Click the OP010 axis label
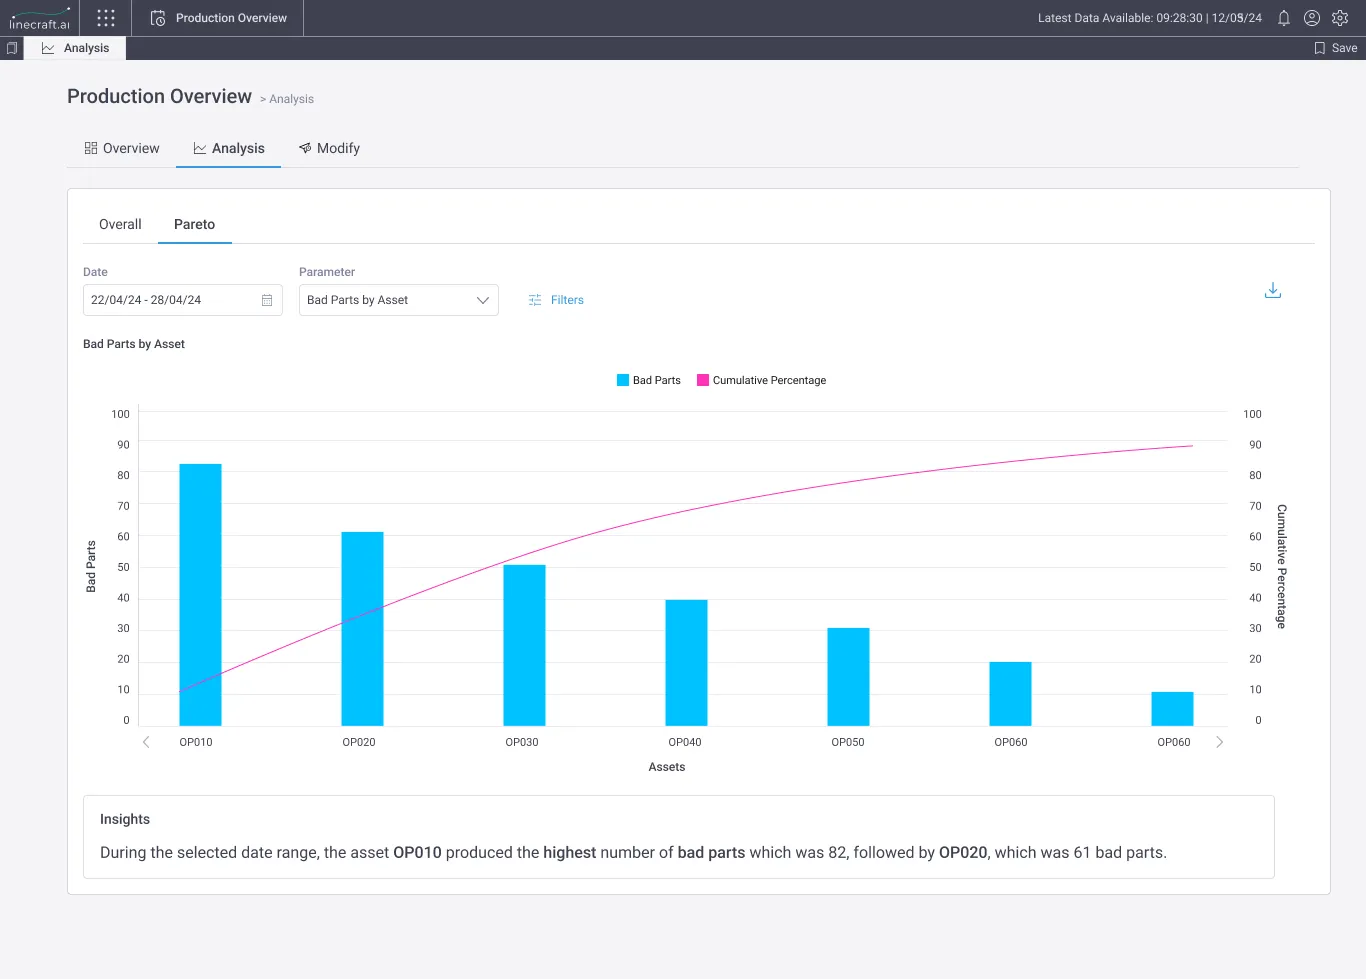 pyautogui.click(x=196, y=742)
